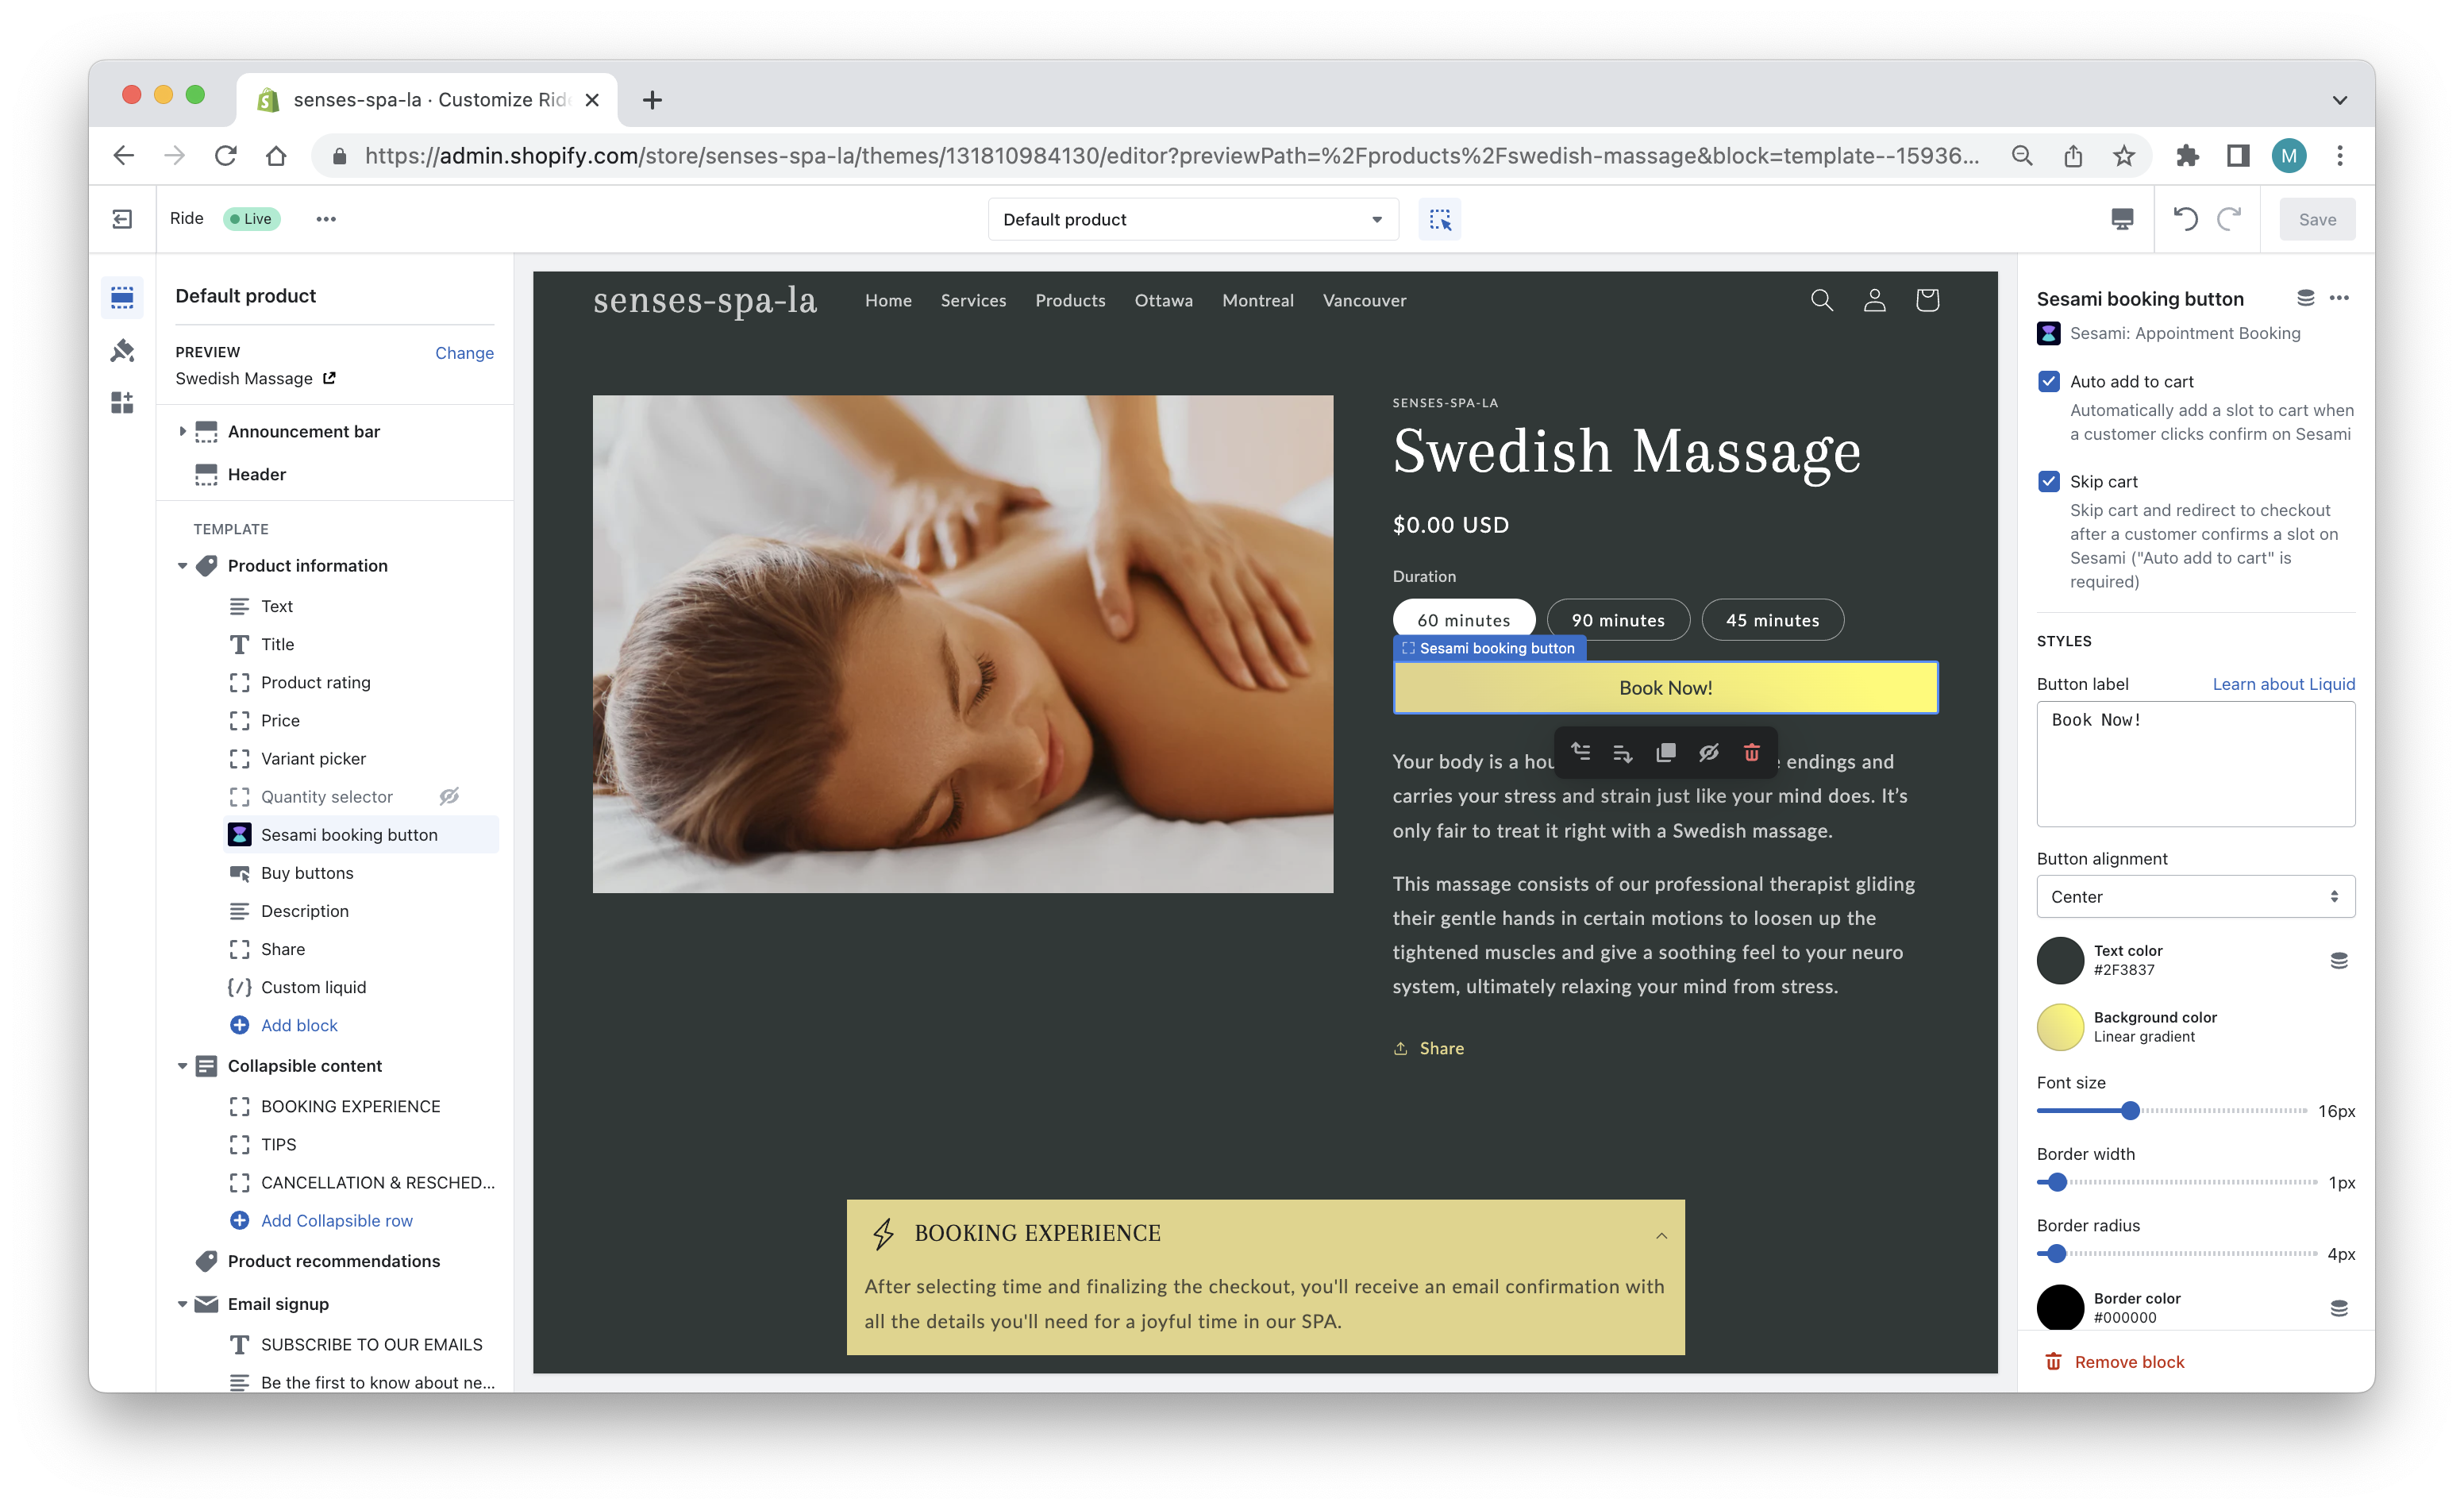The width and height of the screenshot is (2464, 1510).
Task: Open the Ottawa navigation item
Action: click(1163, 300)
